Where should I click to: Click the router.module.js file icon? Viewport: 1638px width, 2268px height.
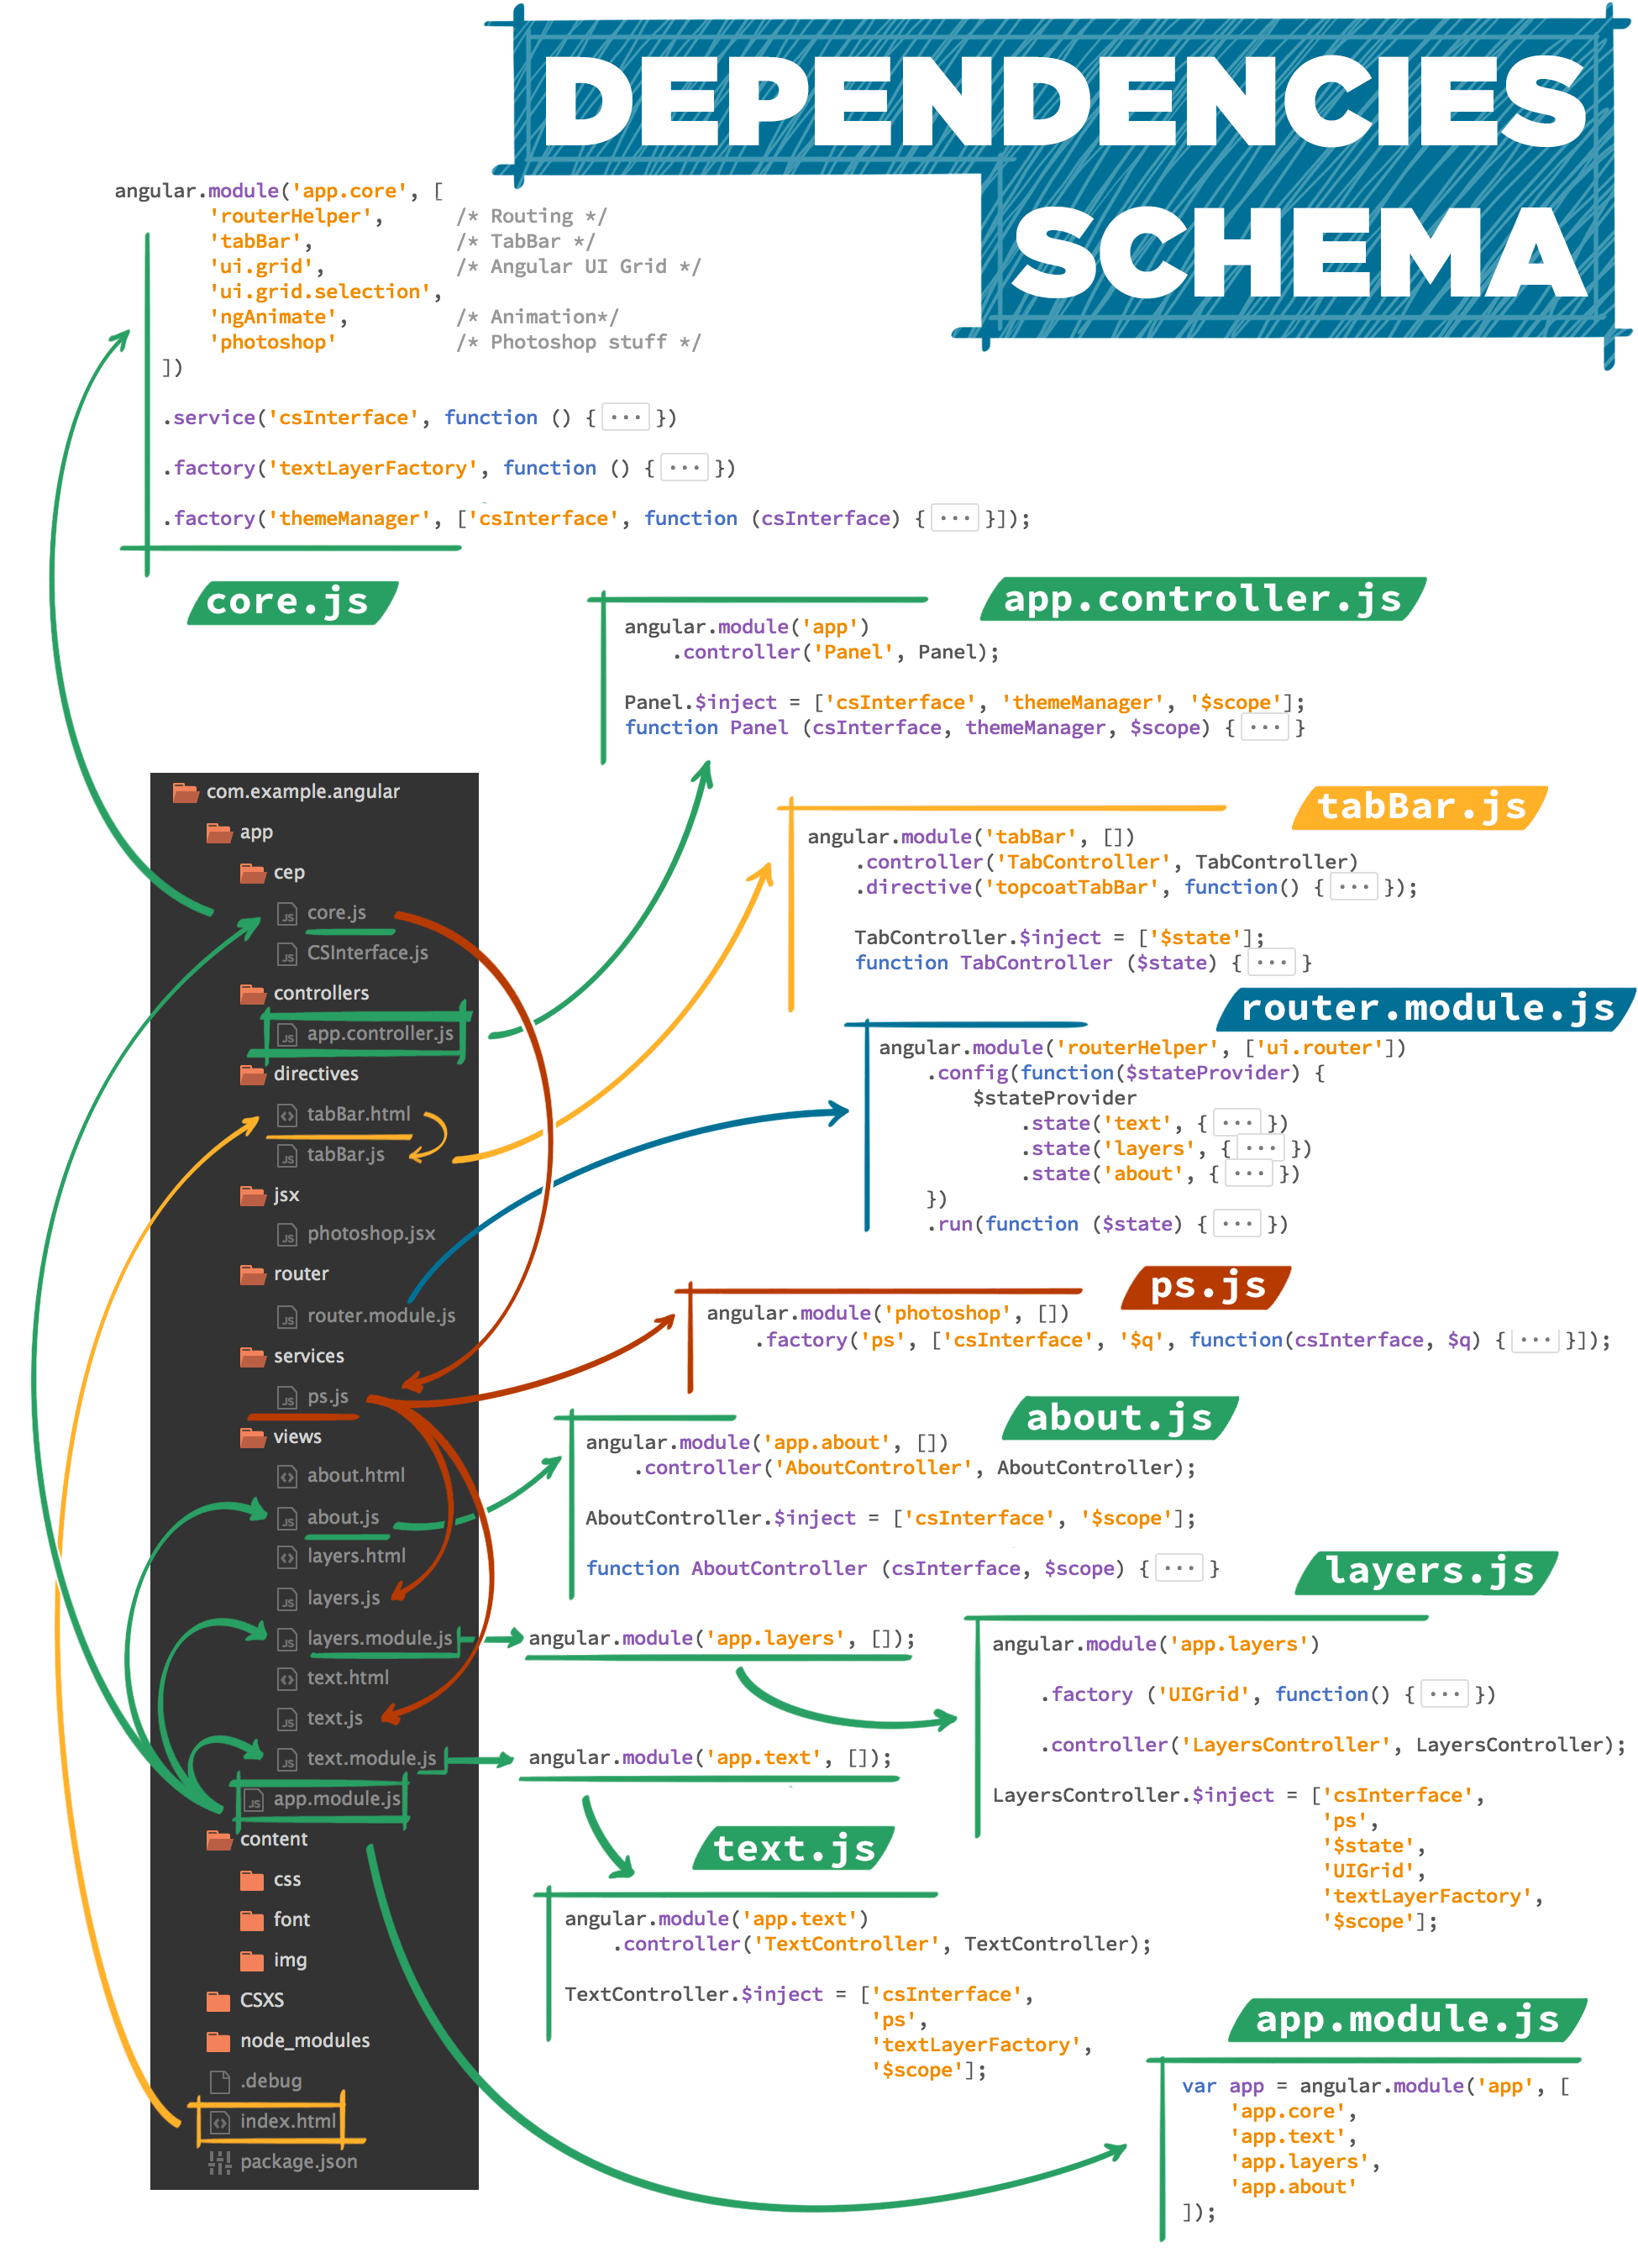287,1317
